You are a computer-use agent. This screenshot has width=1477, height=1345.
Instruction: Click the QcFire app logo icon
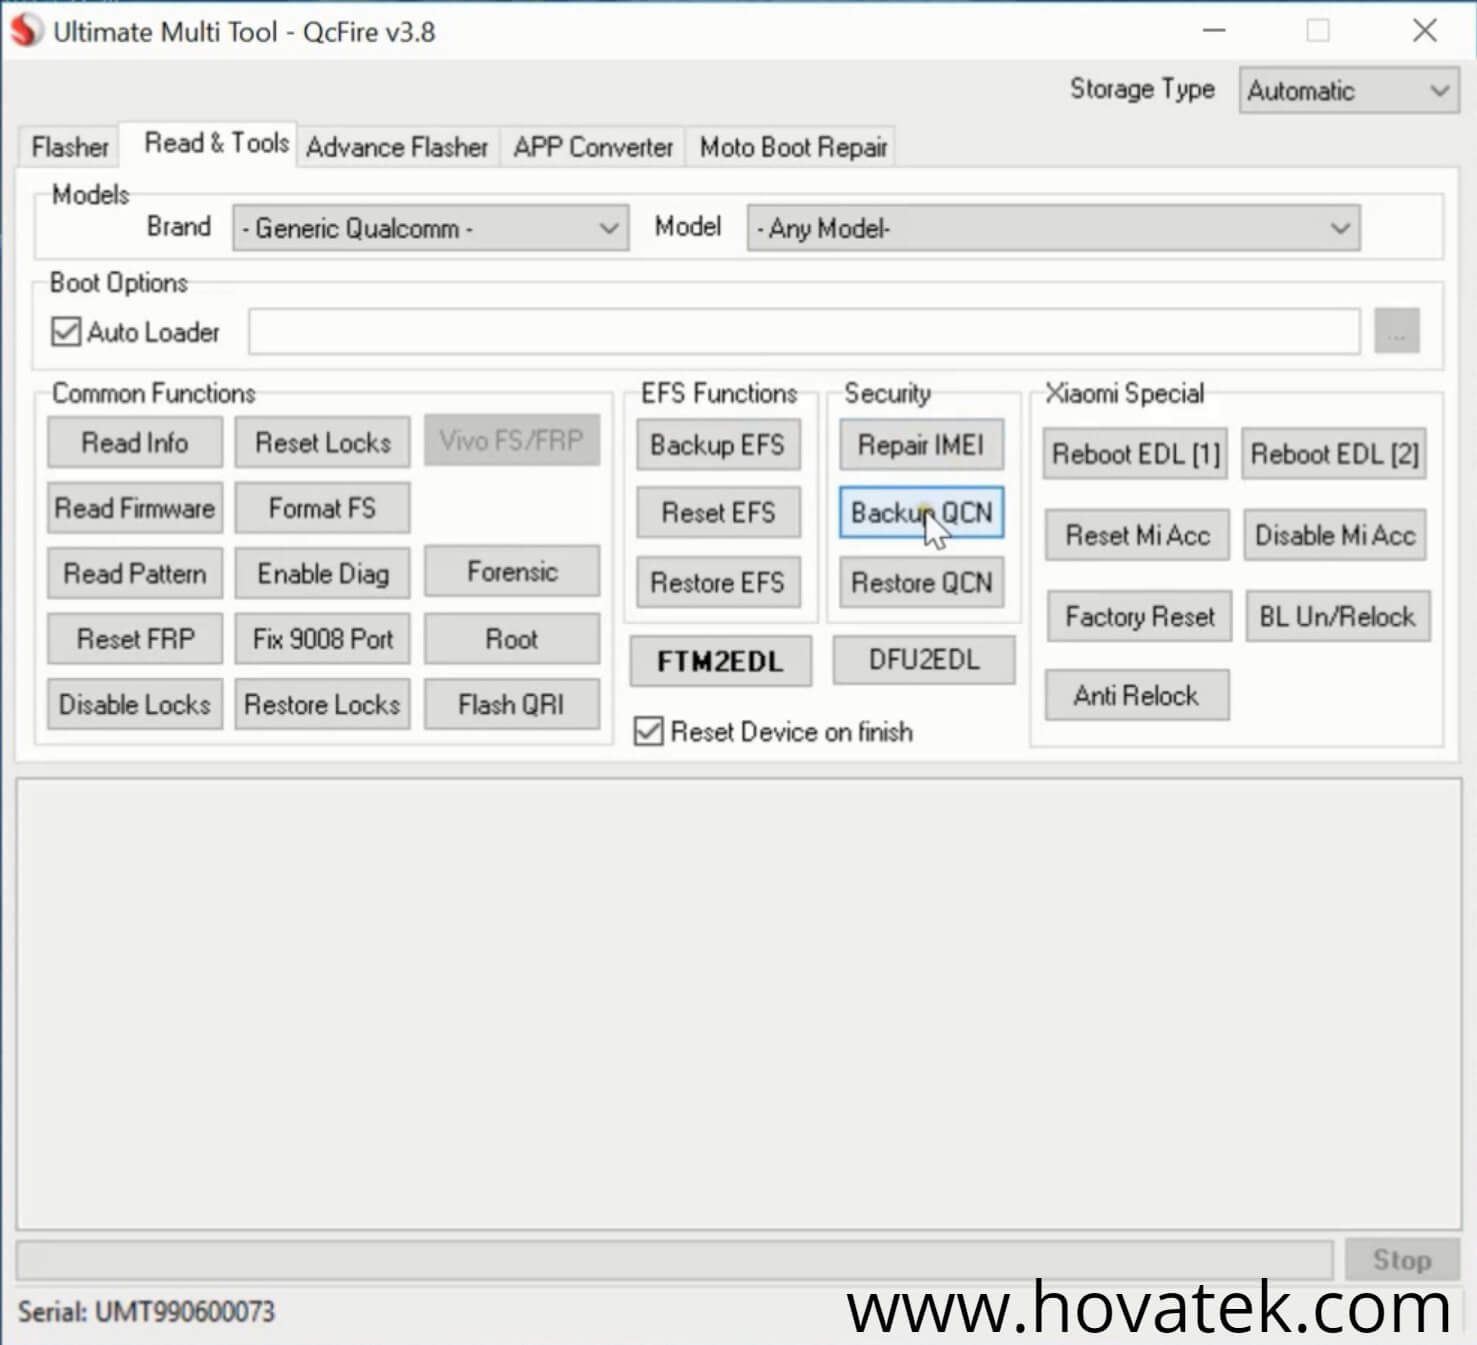pos(27,31)
